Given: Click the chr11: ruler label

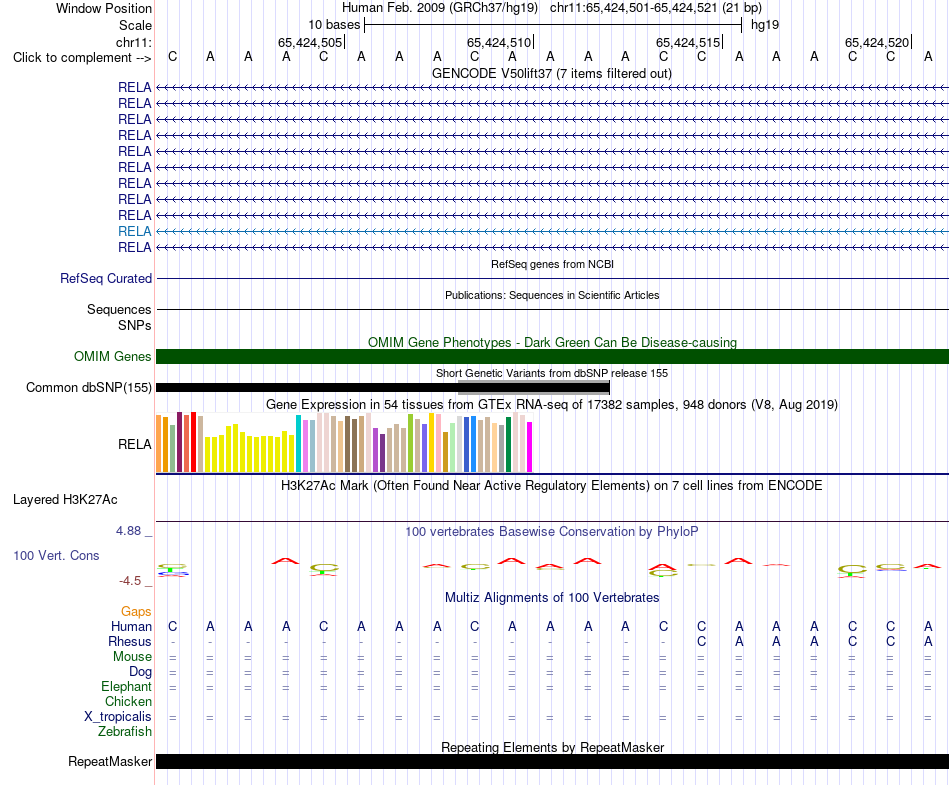Looking at the screenshot, I should 134,42.
